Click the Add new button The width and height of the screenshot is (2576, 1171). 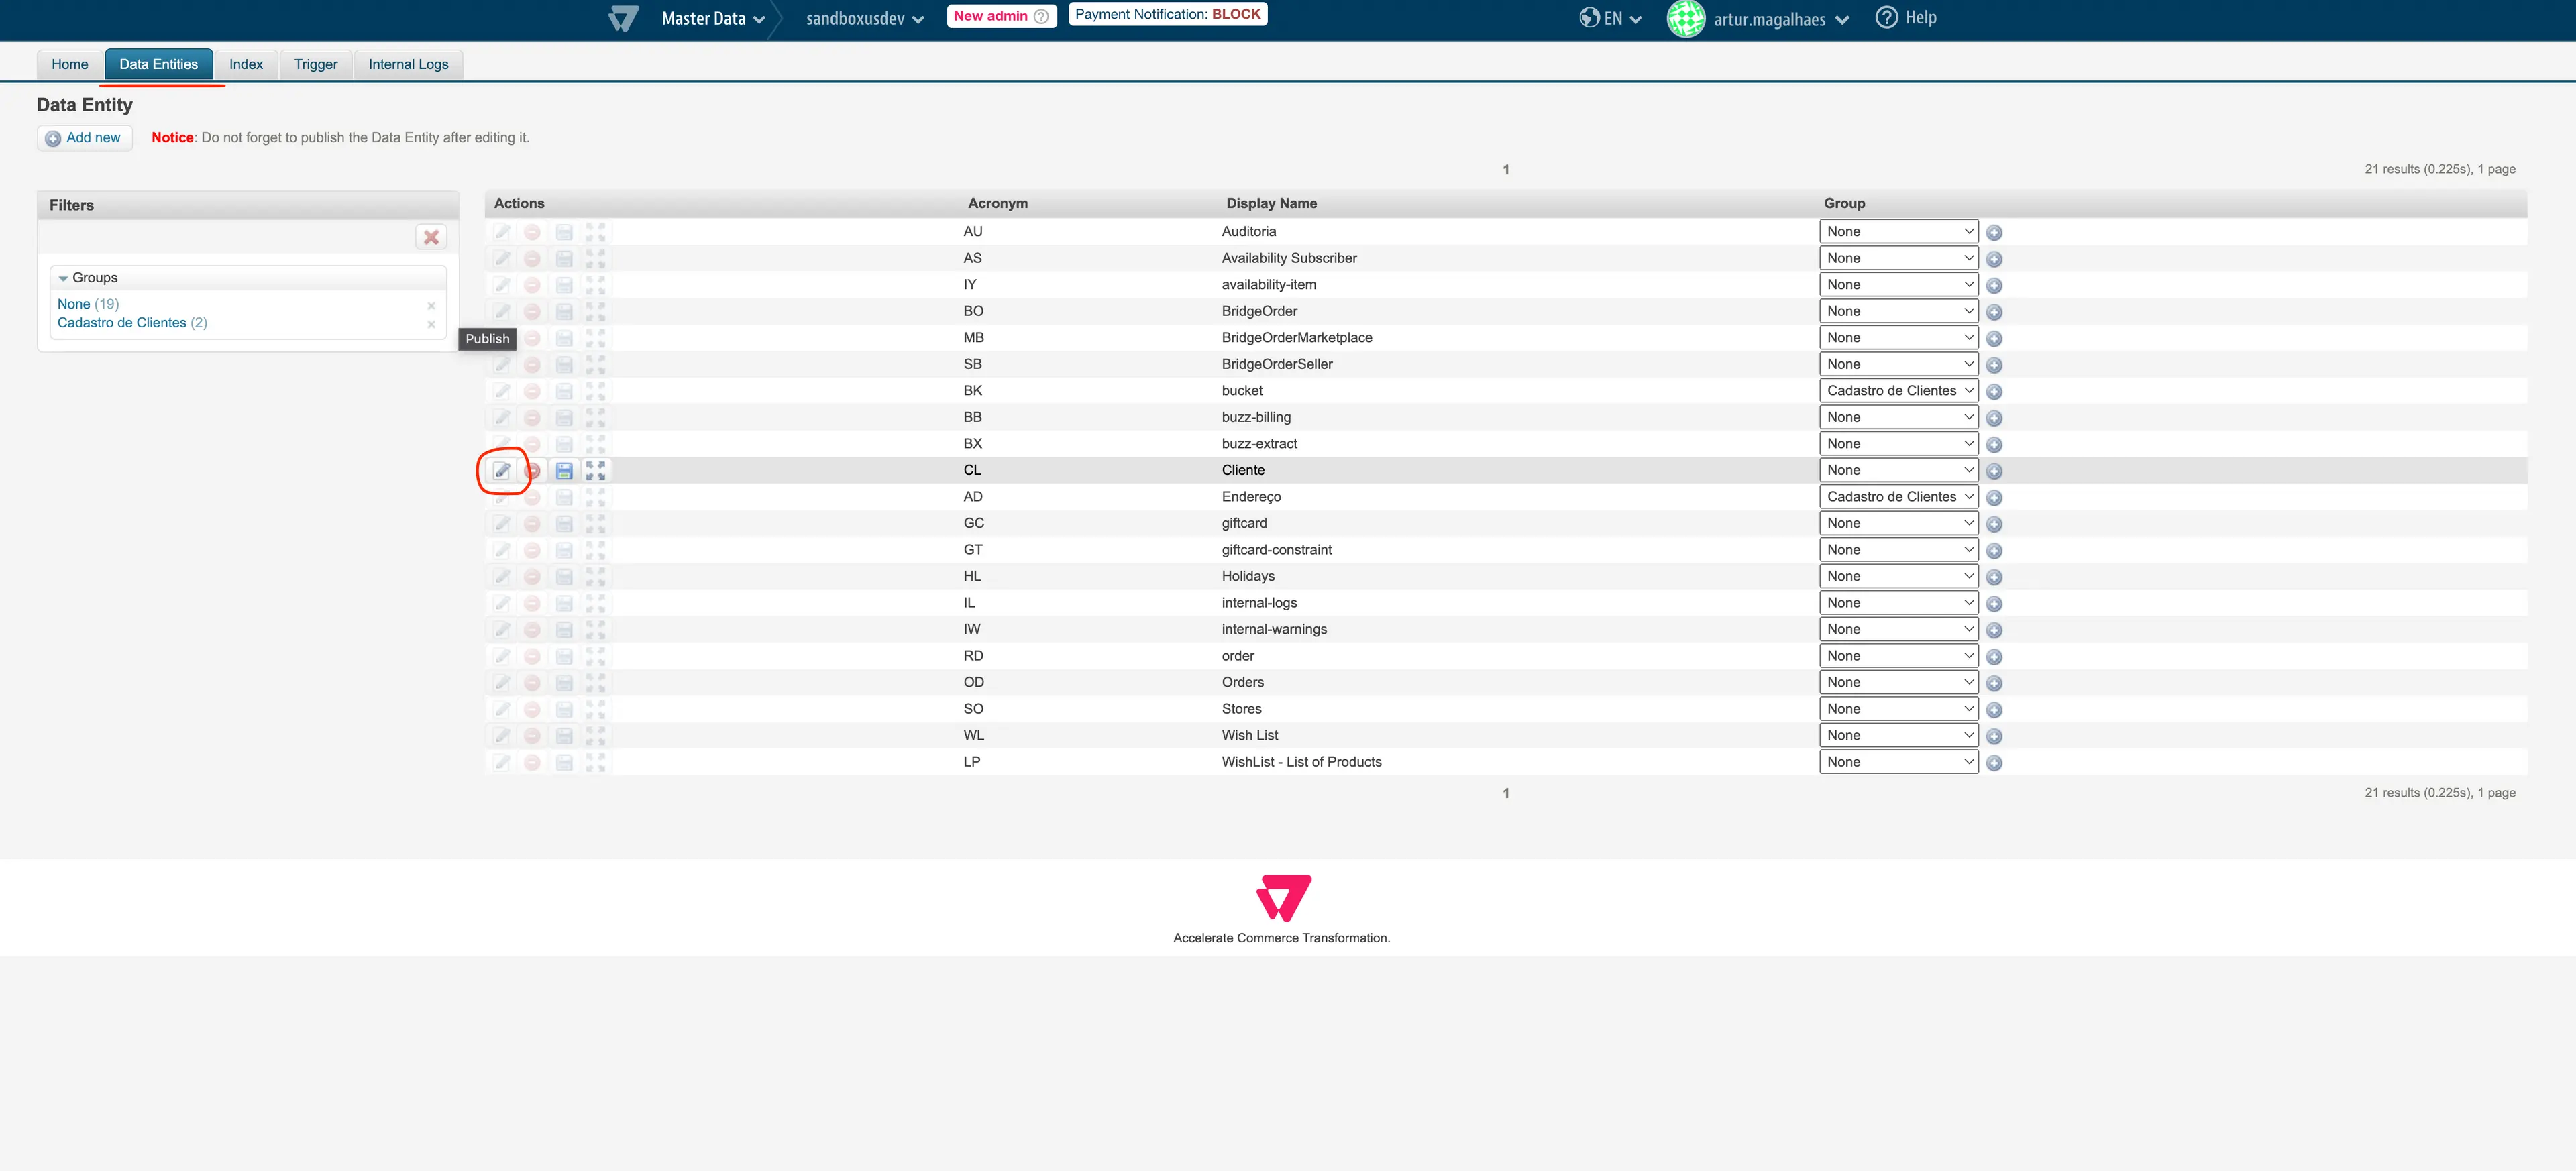tap(84, 138)
